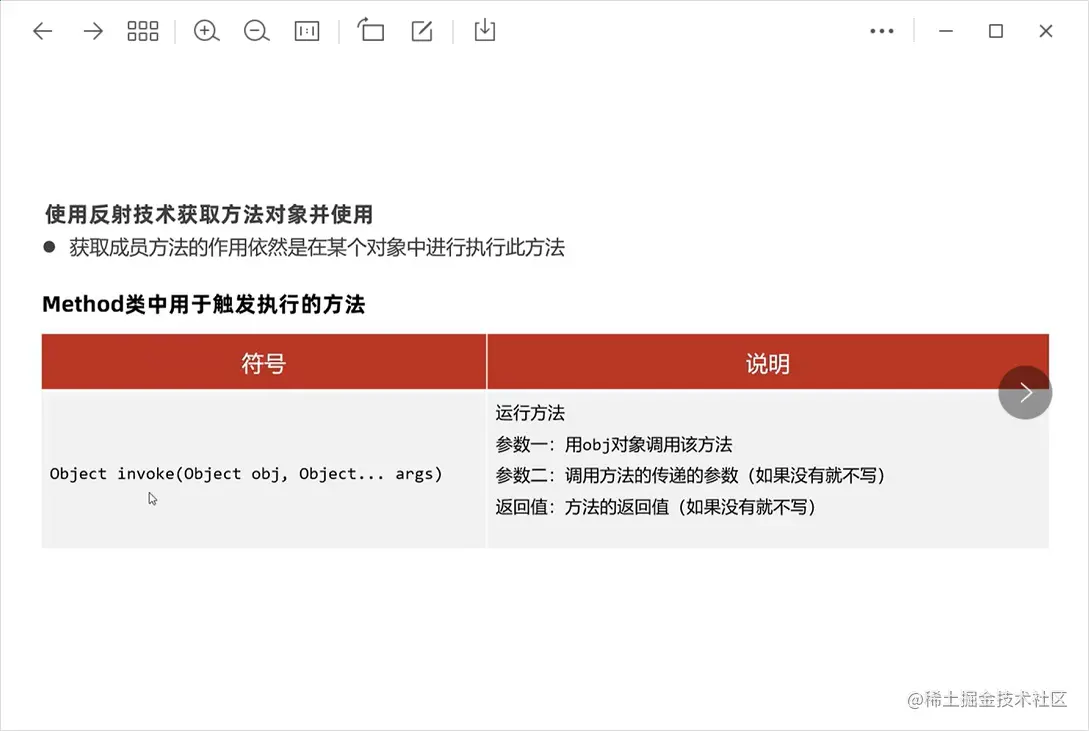The width and height of the screenshot is (1089, 731).
Task: Click heading Method类中用于触发执行的方法
Action: click(x=203, y=304)
